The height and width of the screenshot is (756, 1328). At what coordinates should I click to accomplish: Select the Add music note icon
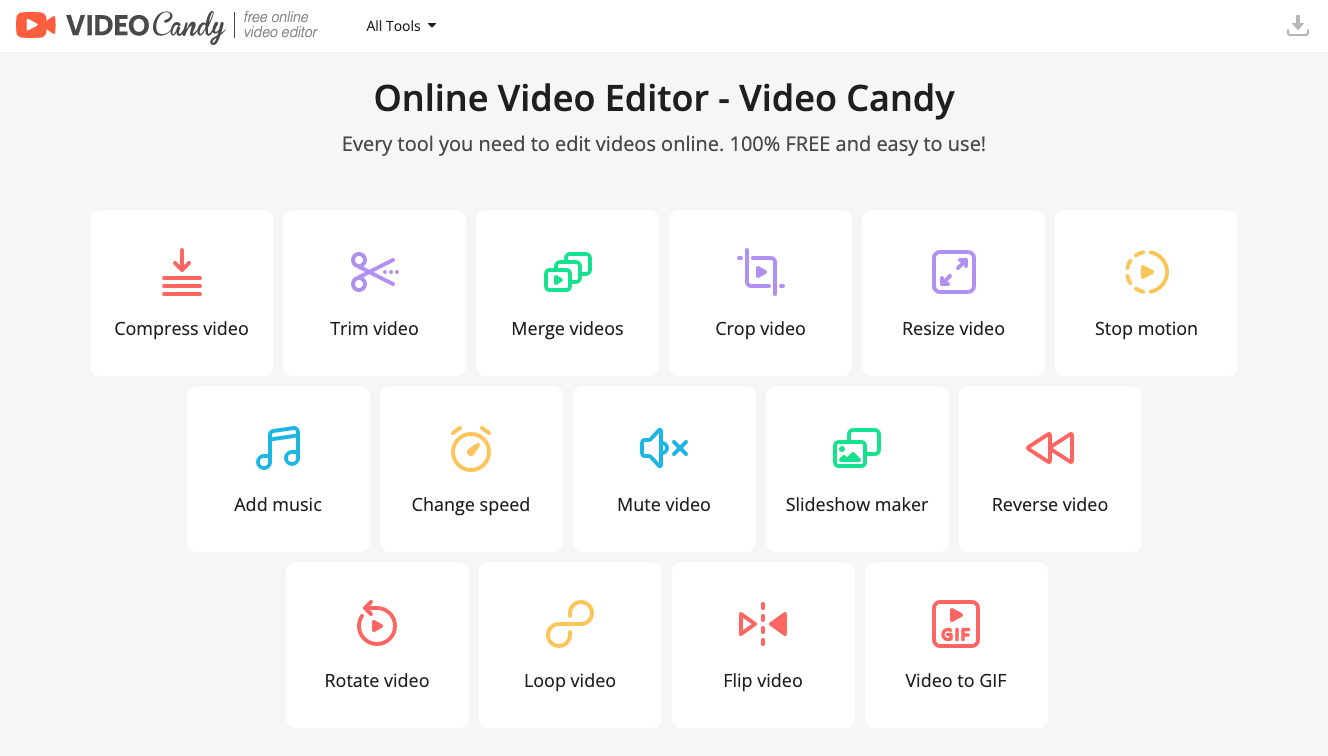[279, 448]
